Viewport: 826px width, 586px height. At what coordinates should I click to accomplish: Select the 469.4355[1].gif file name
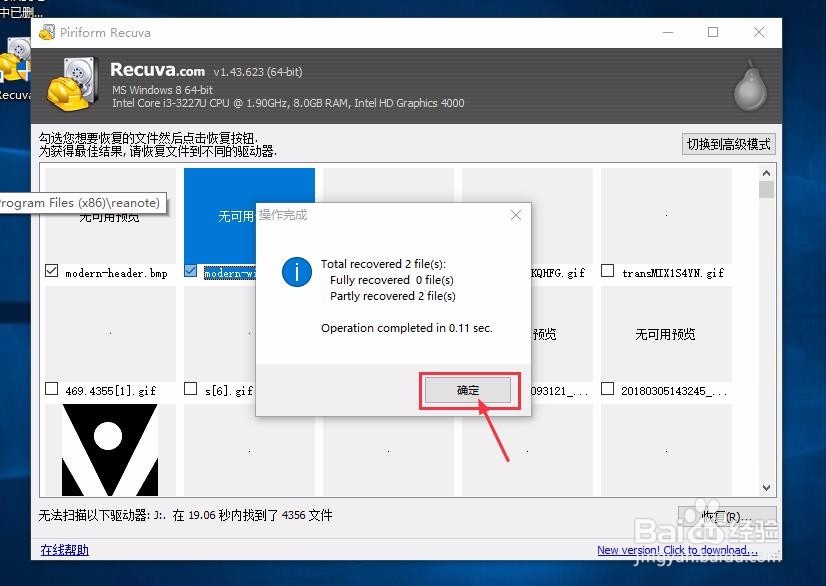pos(111,391)
